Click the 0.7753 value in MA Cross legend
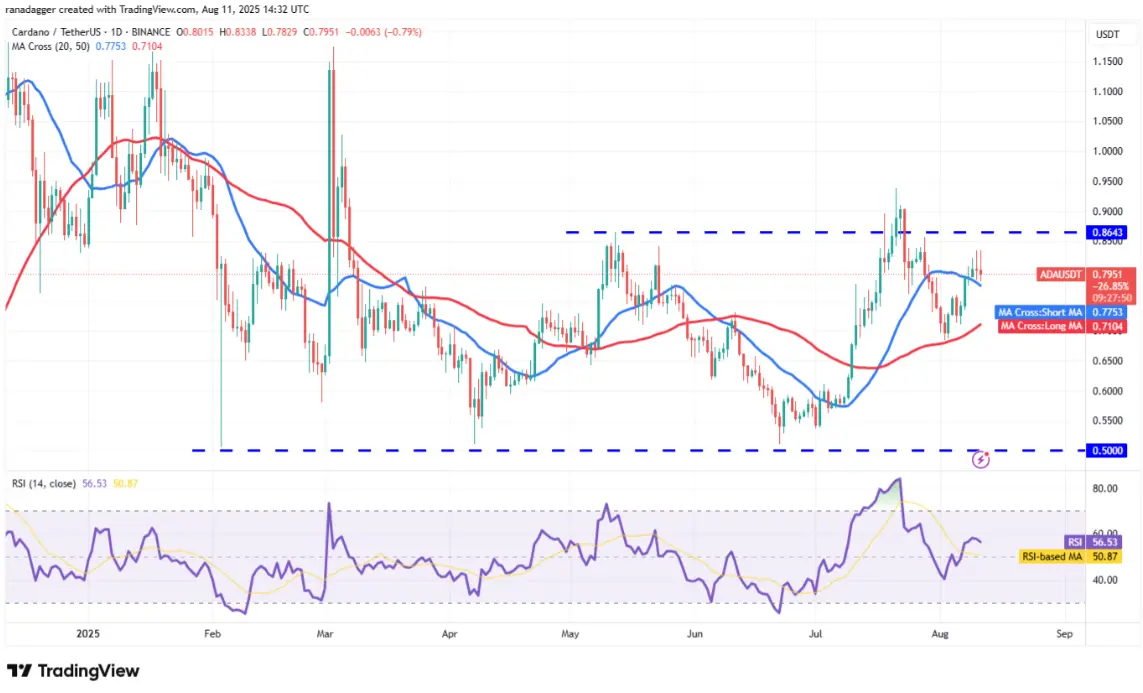 coord(111,46)
